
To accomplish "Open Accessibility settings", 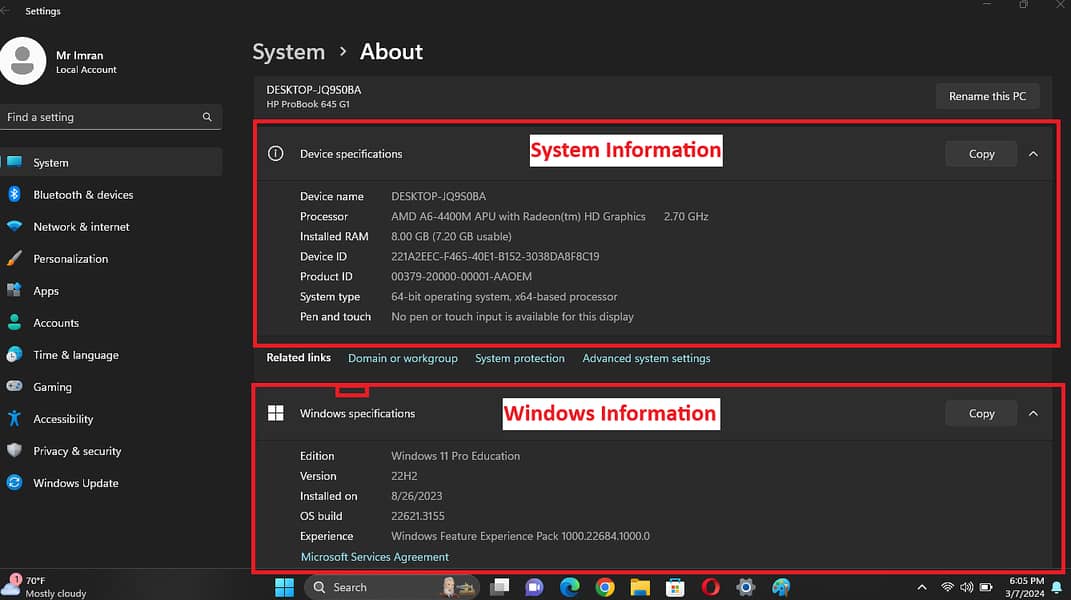I will [x=62, y=419].
